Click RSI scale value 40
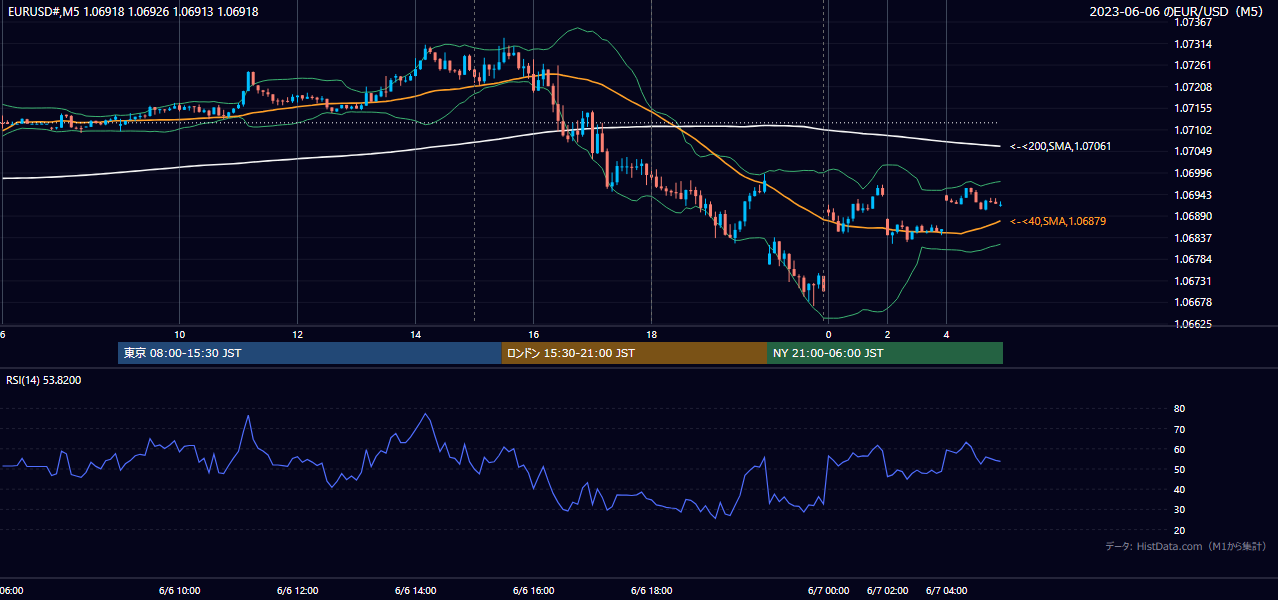Image resolution: width=1278 pixels, height=600 pixels. [1179, 490]
